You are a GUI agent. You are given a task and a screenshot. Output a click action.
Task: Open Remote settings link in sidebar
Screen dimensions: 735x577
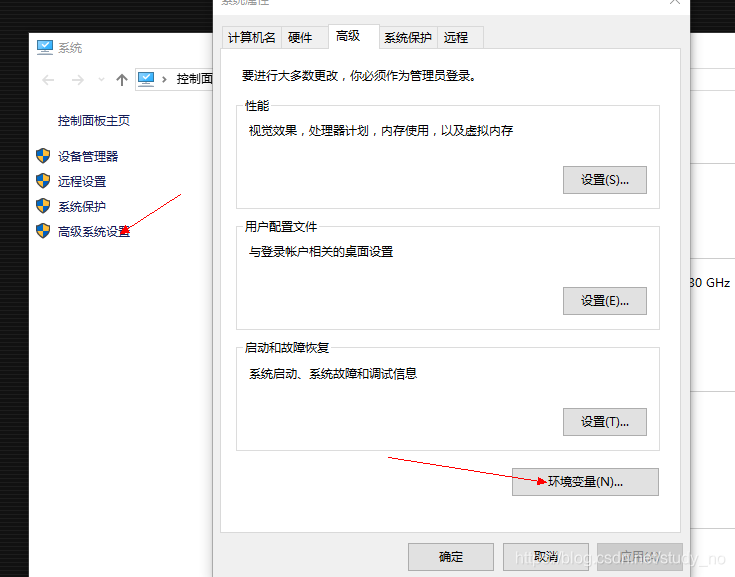[82, 181]
